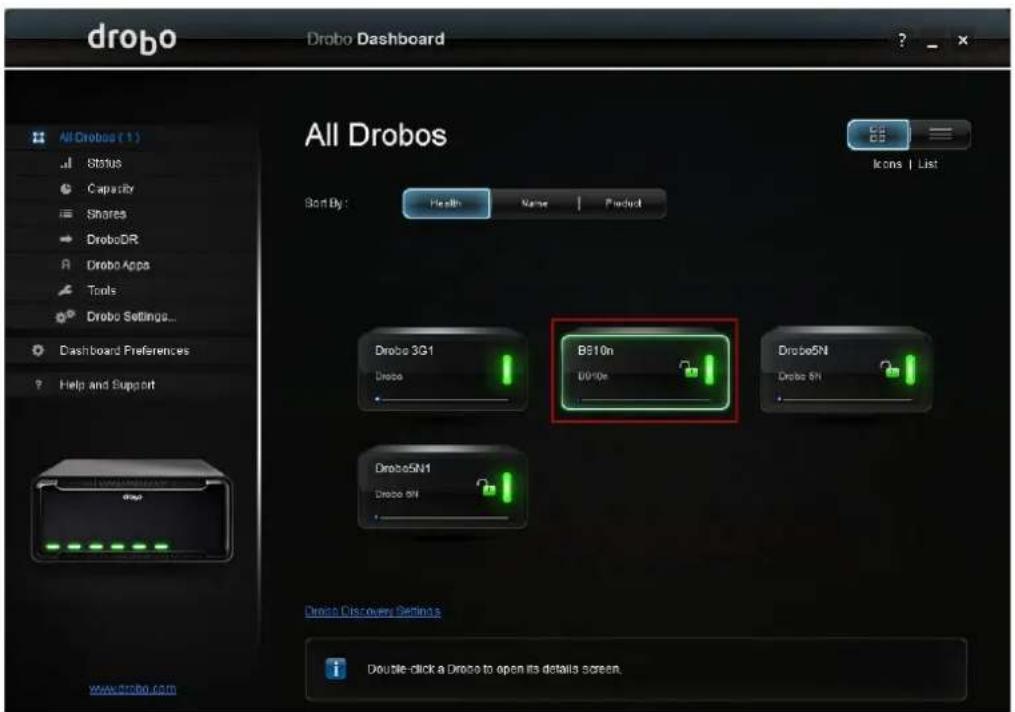The height and width of the screenshot is (712, 1015).
Task: Visit the www.drobo.com link
Action: (x=133, y=689)
